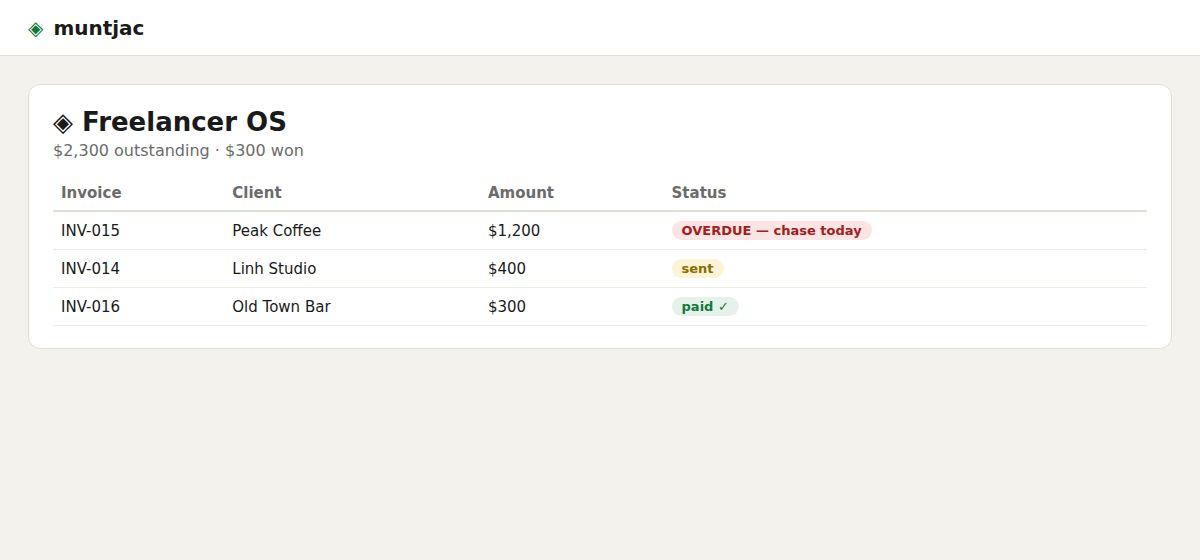The image size is (1200, 560).
Task: Click the Status column header
Action: pos(699,193)
